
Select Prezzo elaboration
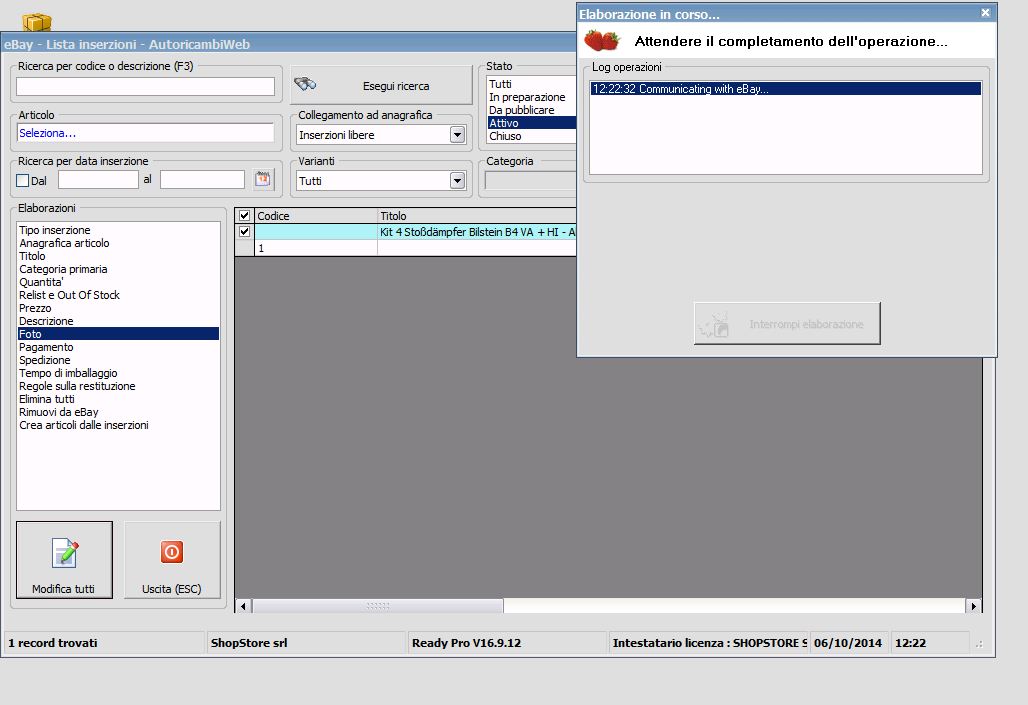(x=118, y=308)
